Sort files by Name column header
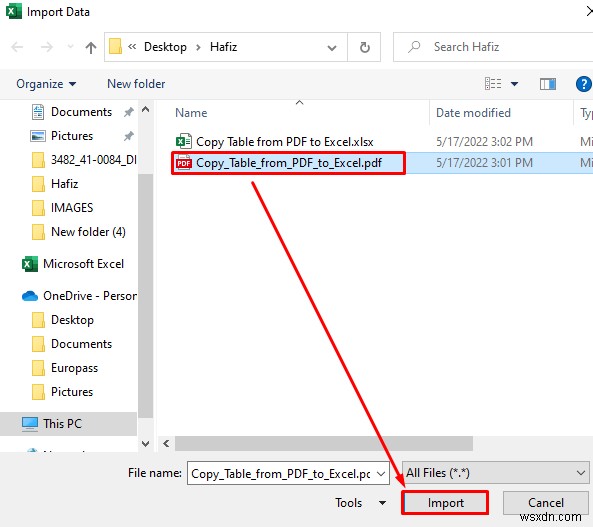Screen dimensions: 593x527 coord(191,113)
